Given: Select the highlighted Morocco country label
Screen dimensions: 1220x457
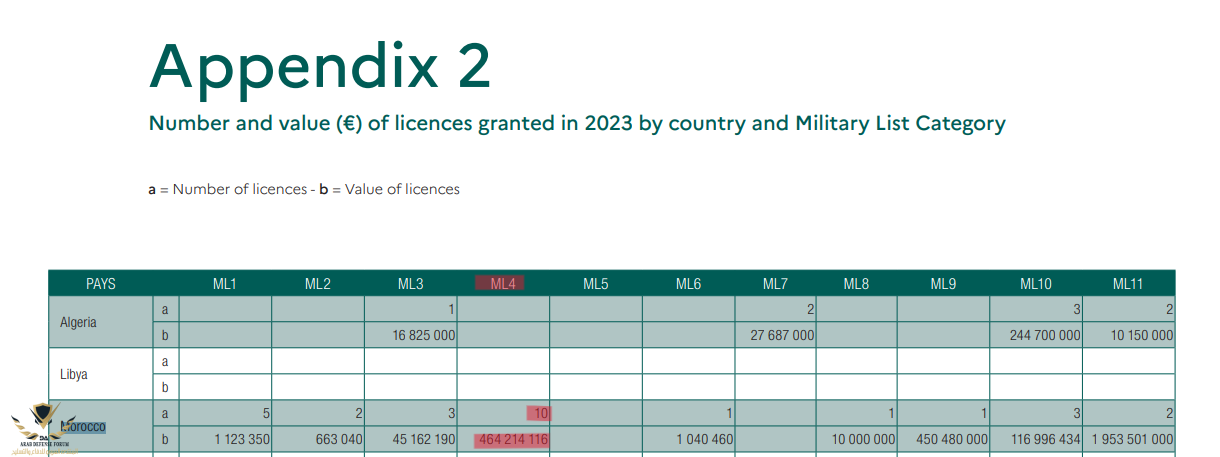Looking at the screenshot, I should point(83,426).
